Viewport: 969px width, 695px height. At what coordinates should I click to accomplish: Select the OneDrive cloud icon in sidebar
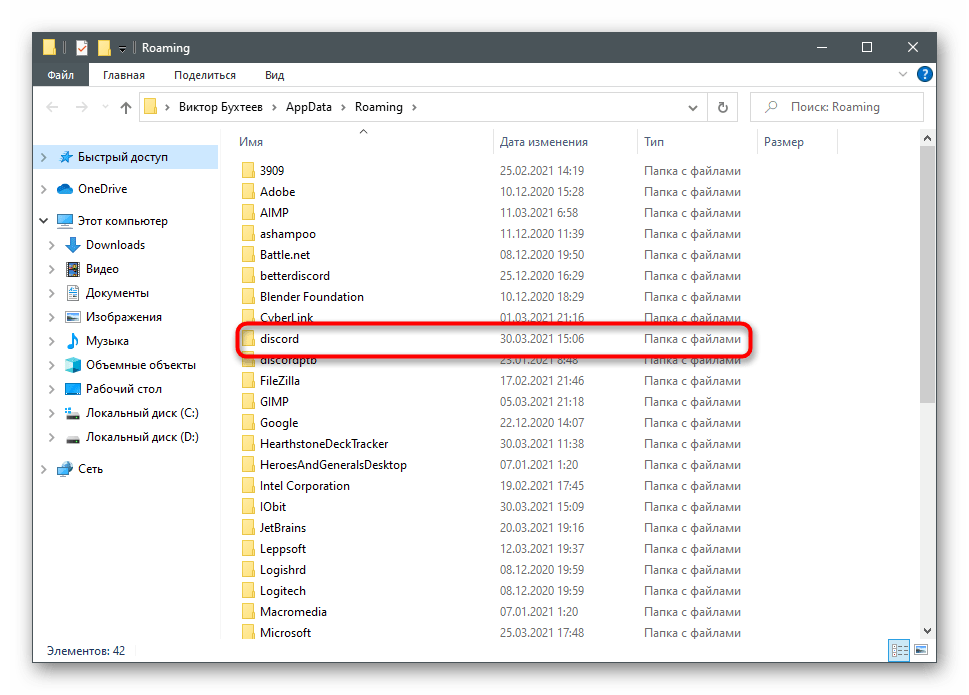tap(65, 189)
